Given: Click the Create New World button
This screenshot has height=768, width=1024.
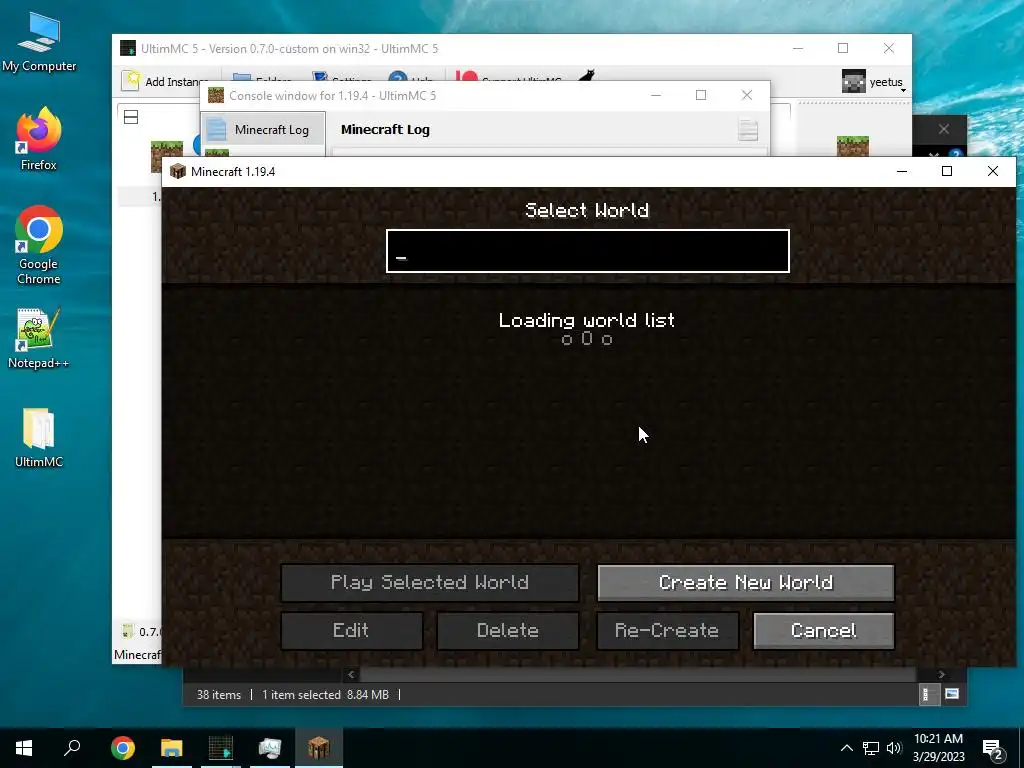Looking at the screenshot, I should point(745,583).
